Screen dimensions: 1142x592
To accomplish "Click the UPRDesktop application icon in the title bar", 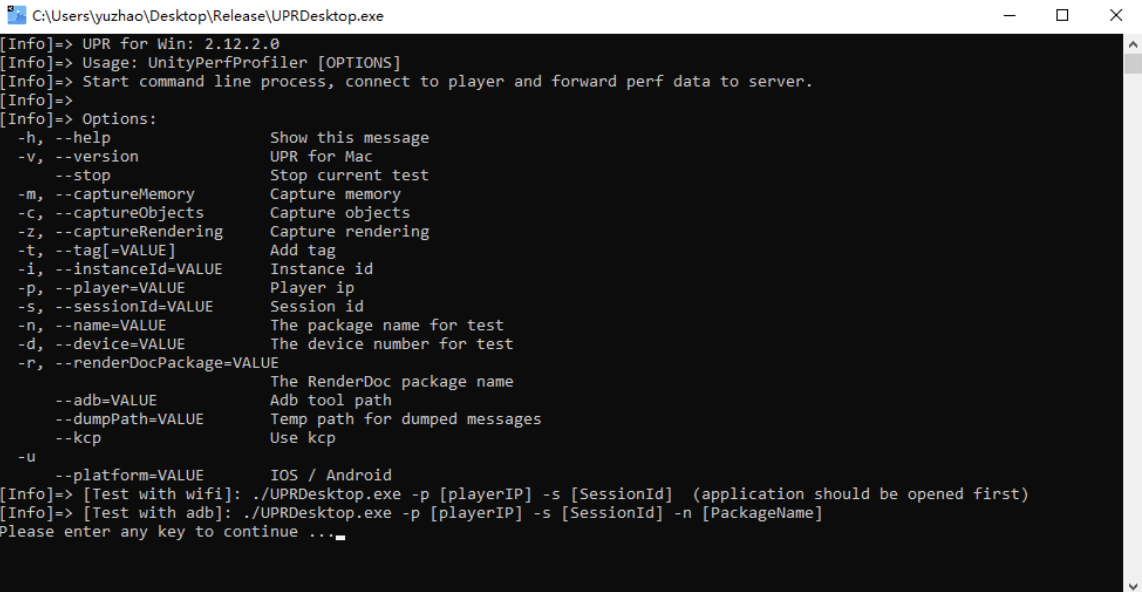I will (12, 14).
